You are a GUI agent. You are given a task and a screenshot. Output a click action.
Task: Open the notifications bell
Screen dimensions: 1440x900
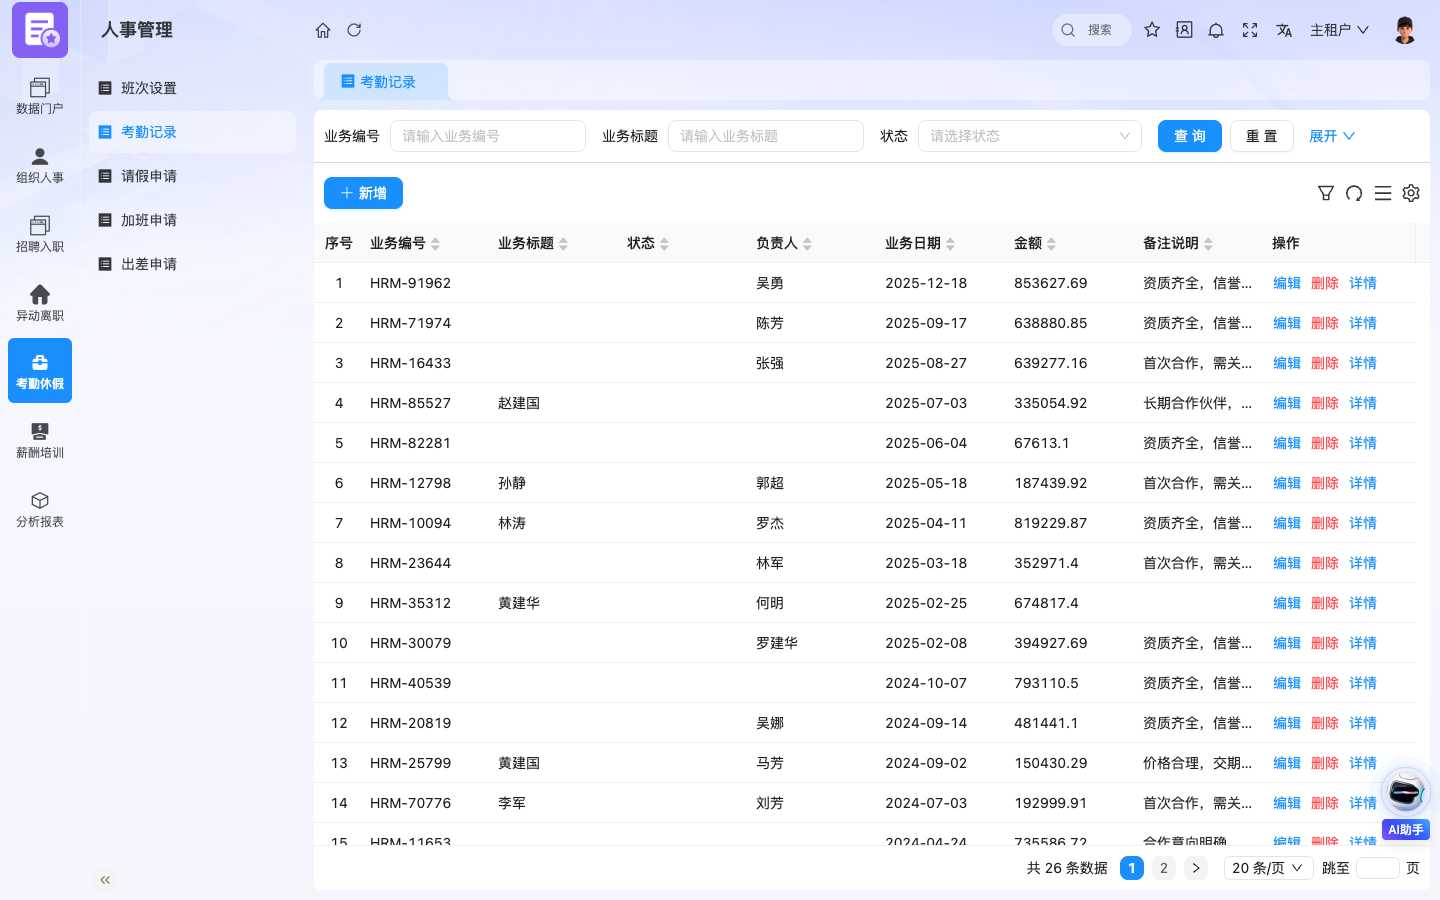1216,30
